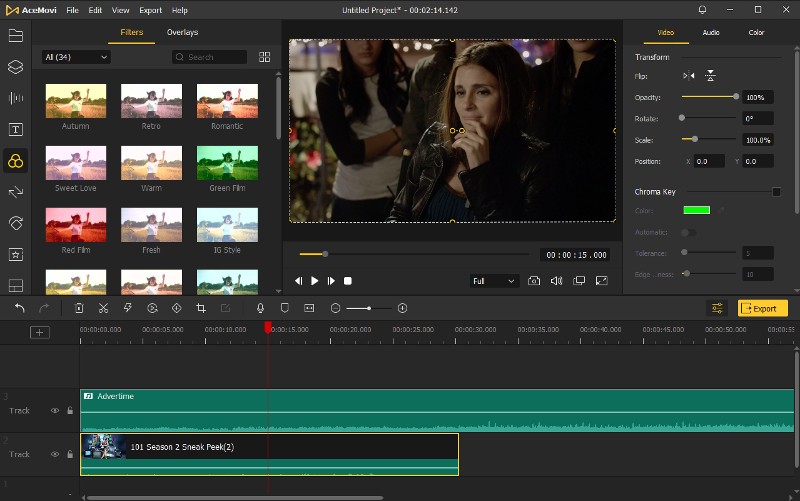The image size is (800, 501).
Task: Switch to the Audio properties tab
Action: [x=711, y=33]
